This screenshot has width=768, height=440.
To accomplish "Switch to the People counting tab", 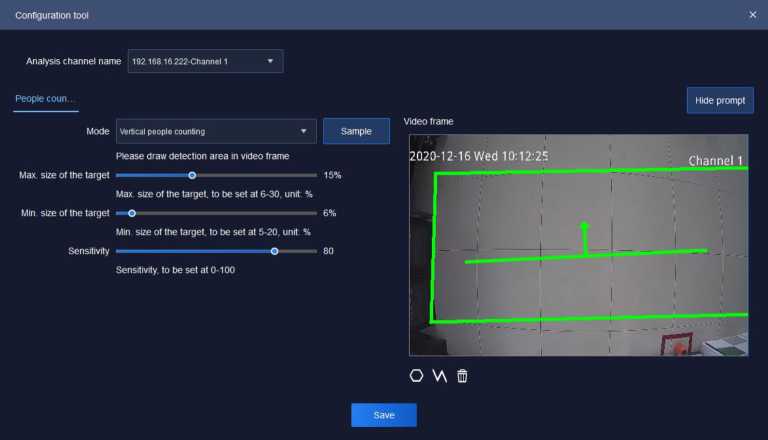I will coord(46,99).
